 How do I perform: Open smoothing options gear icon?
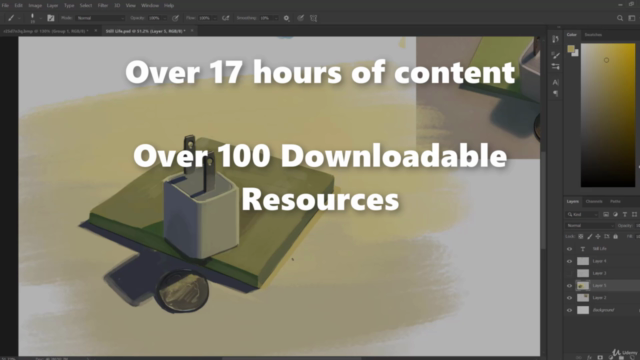point(287,18)
